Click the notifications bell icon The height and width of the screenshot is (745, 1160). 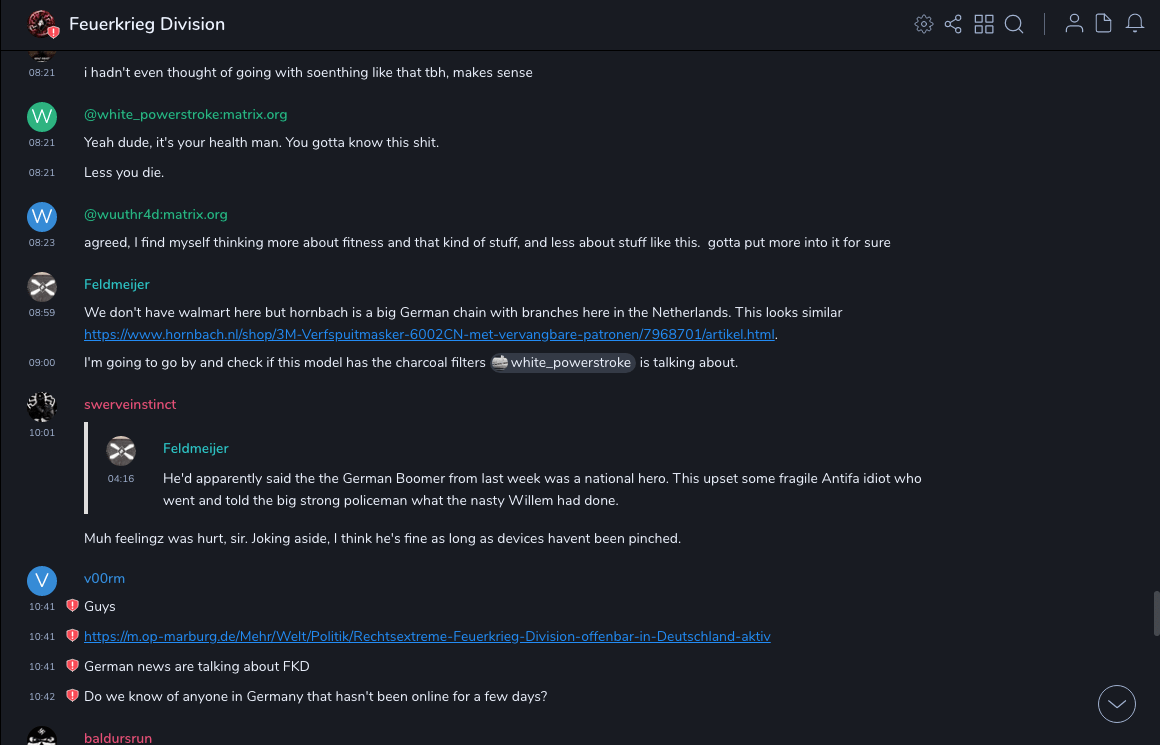1135,24
